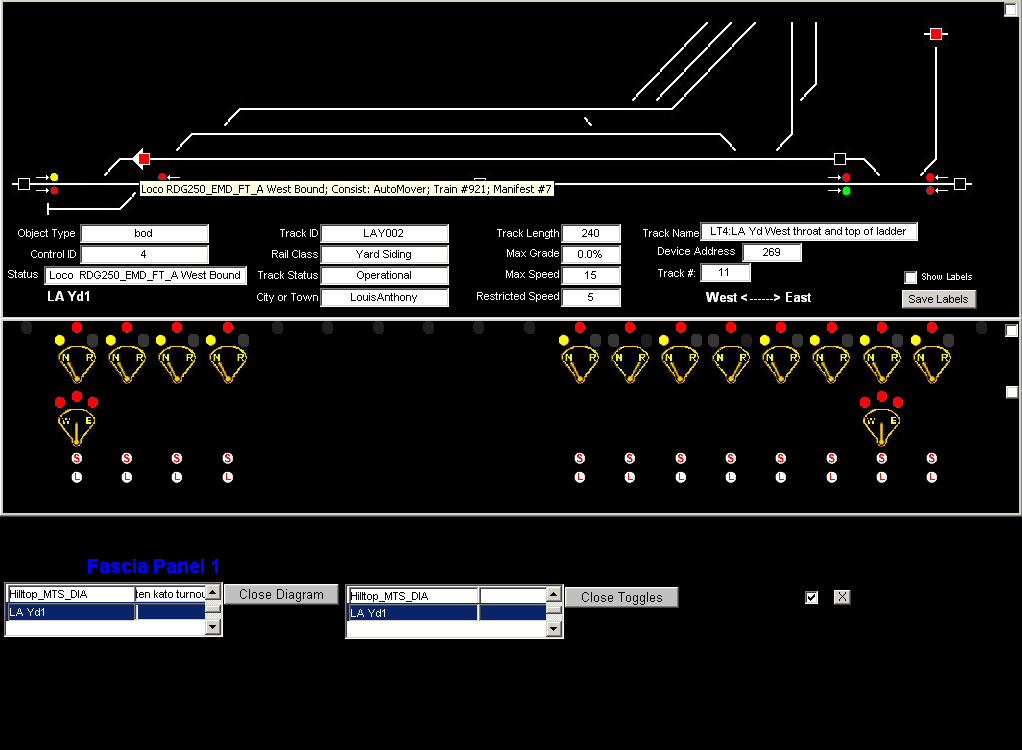Click the red locomotive block on the track

[144, 159]
